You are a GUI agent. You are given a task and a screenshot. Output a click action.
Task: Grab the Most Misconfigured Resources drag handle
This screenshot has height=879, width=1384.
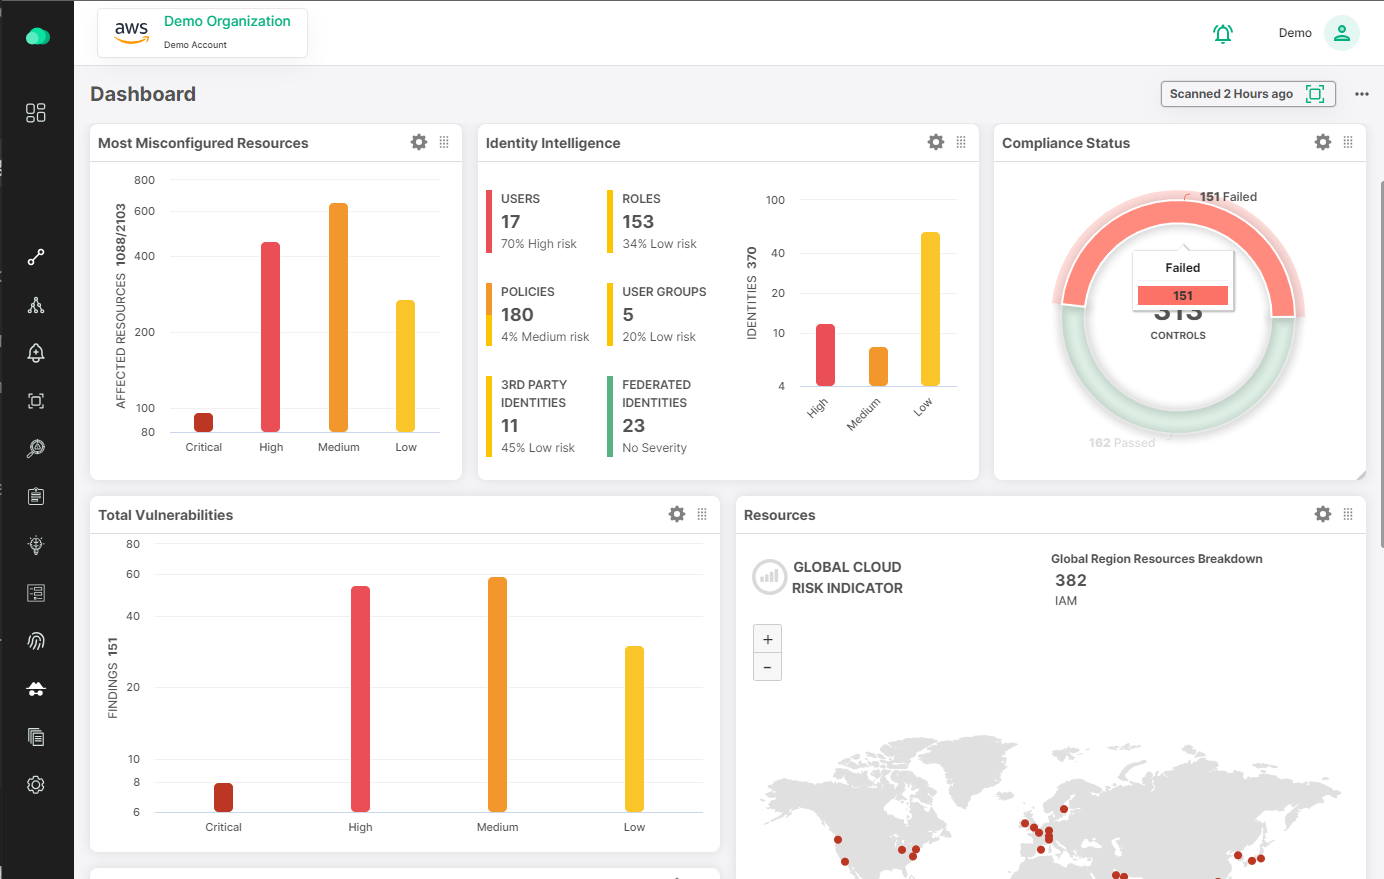444,143
